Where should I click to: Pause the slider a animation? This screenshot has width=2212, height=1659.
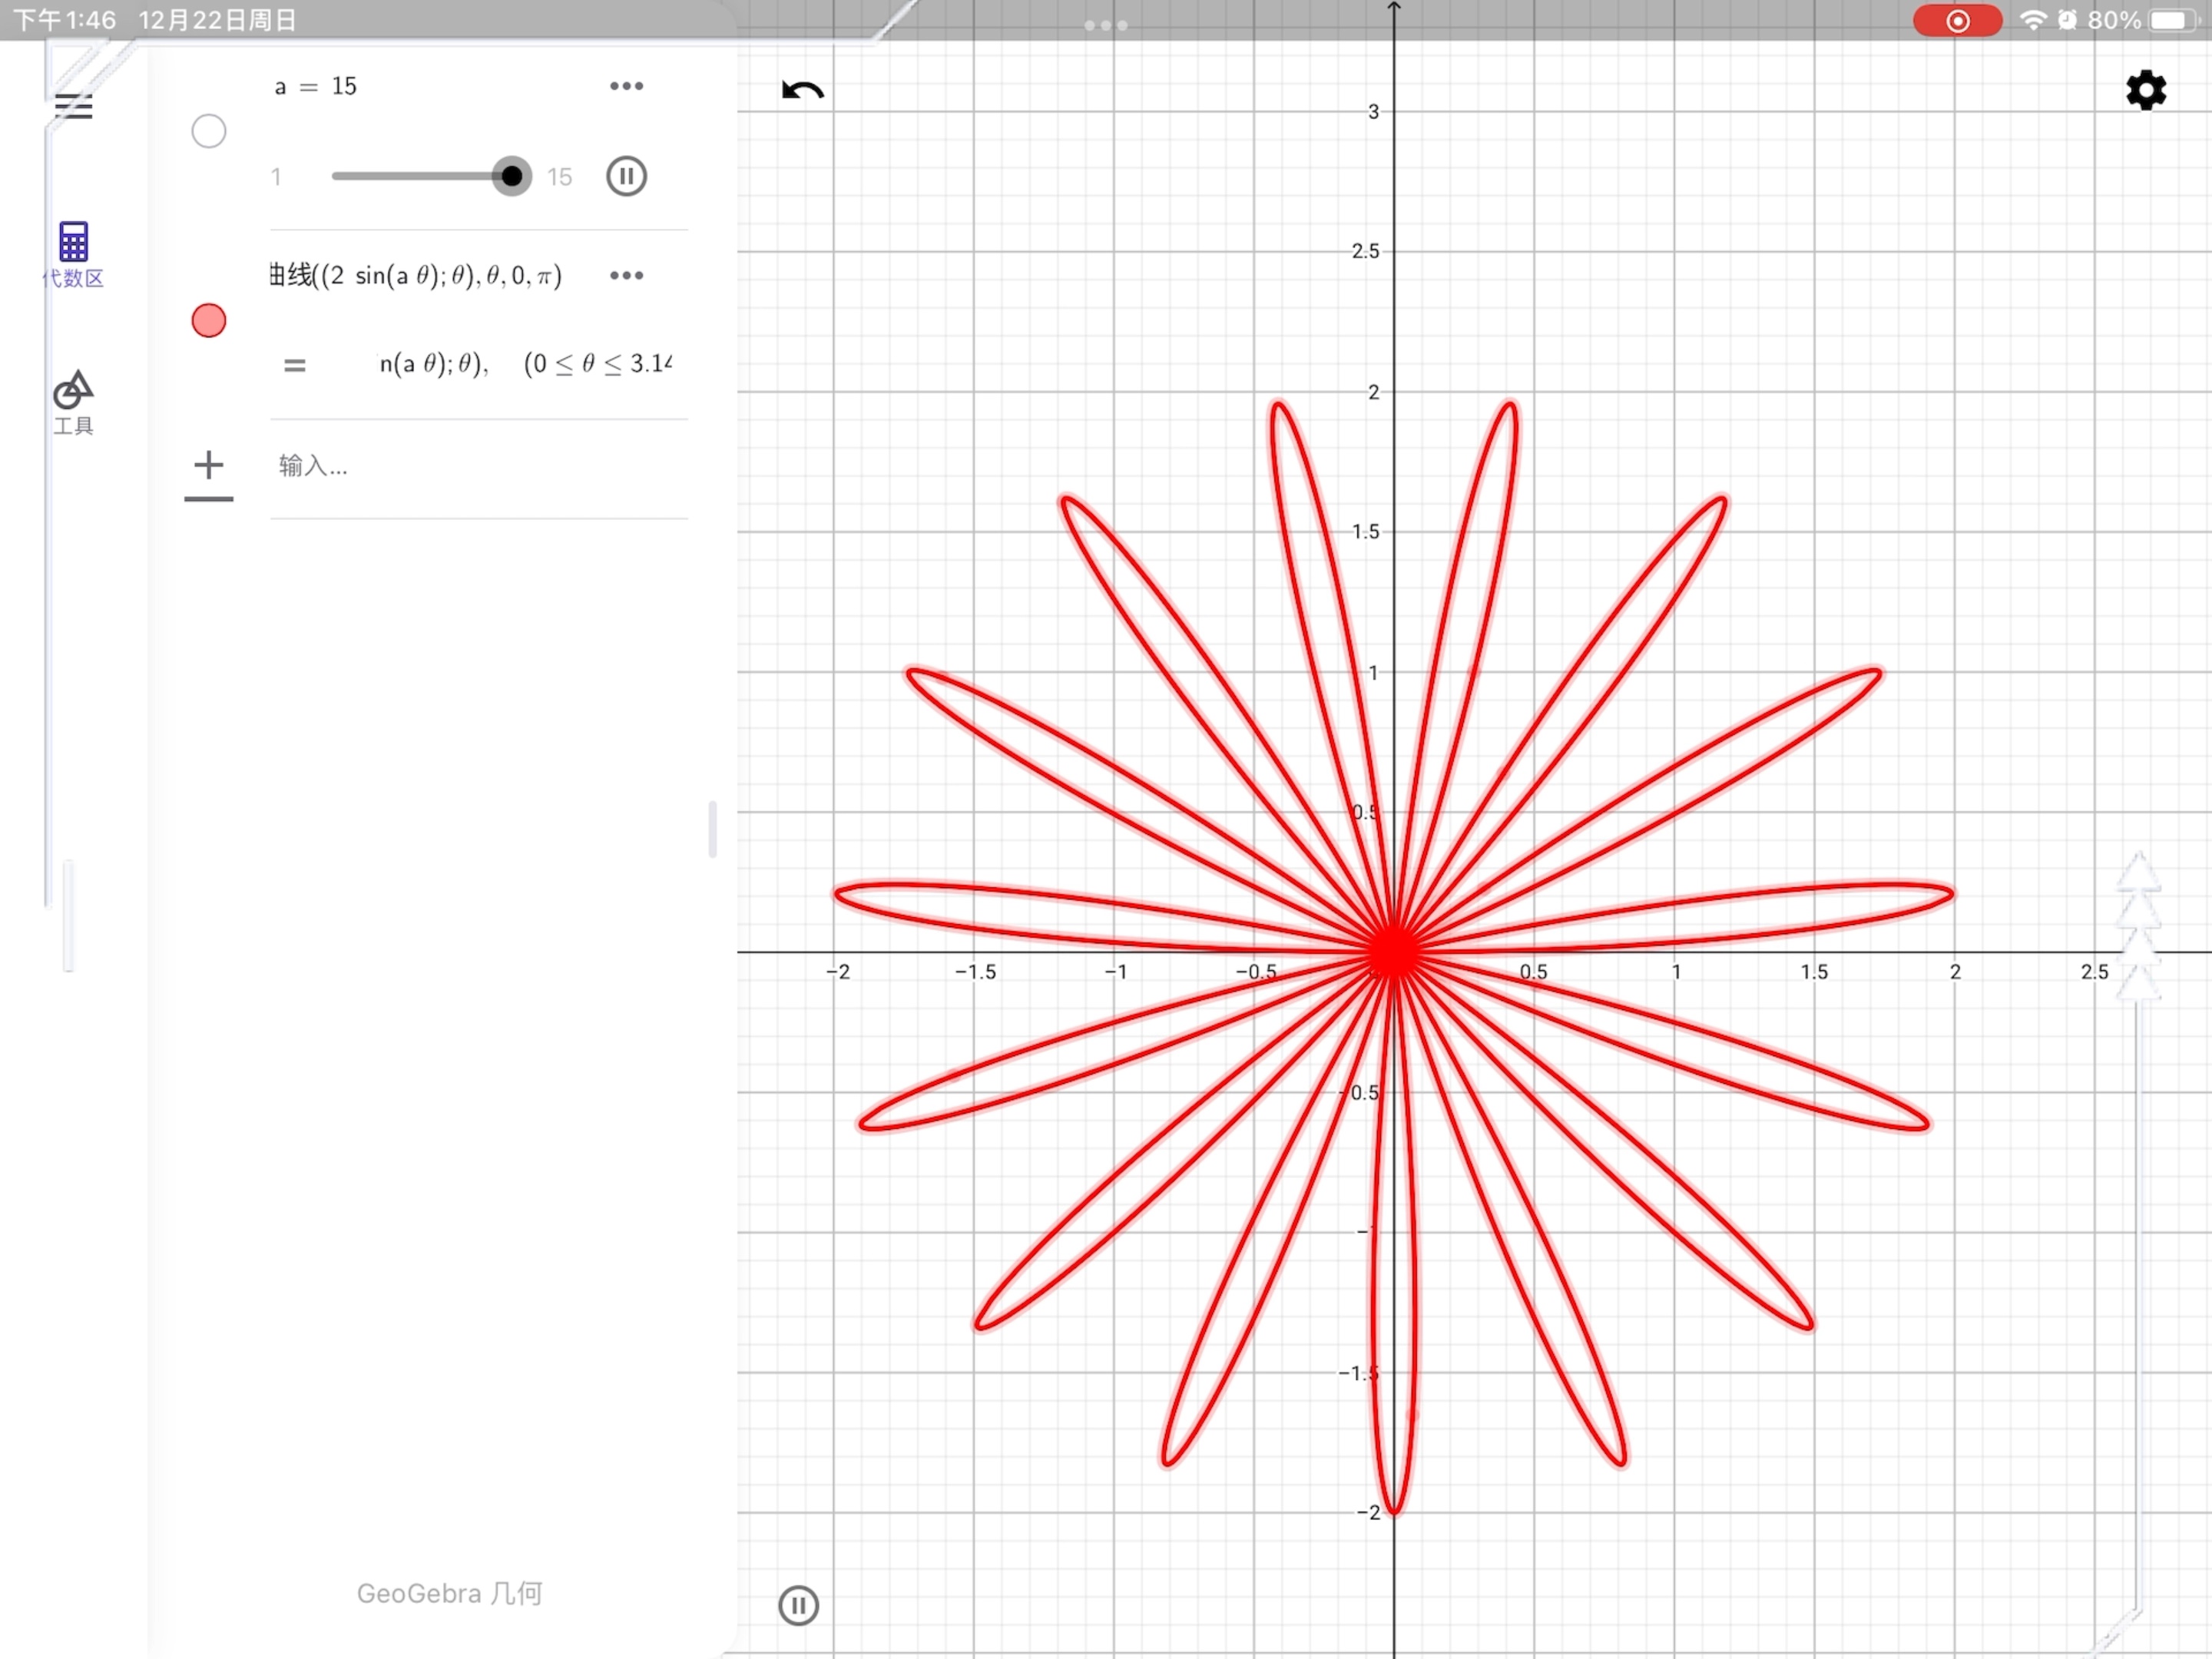627,177
